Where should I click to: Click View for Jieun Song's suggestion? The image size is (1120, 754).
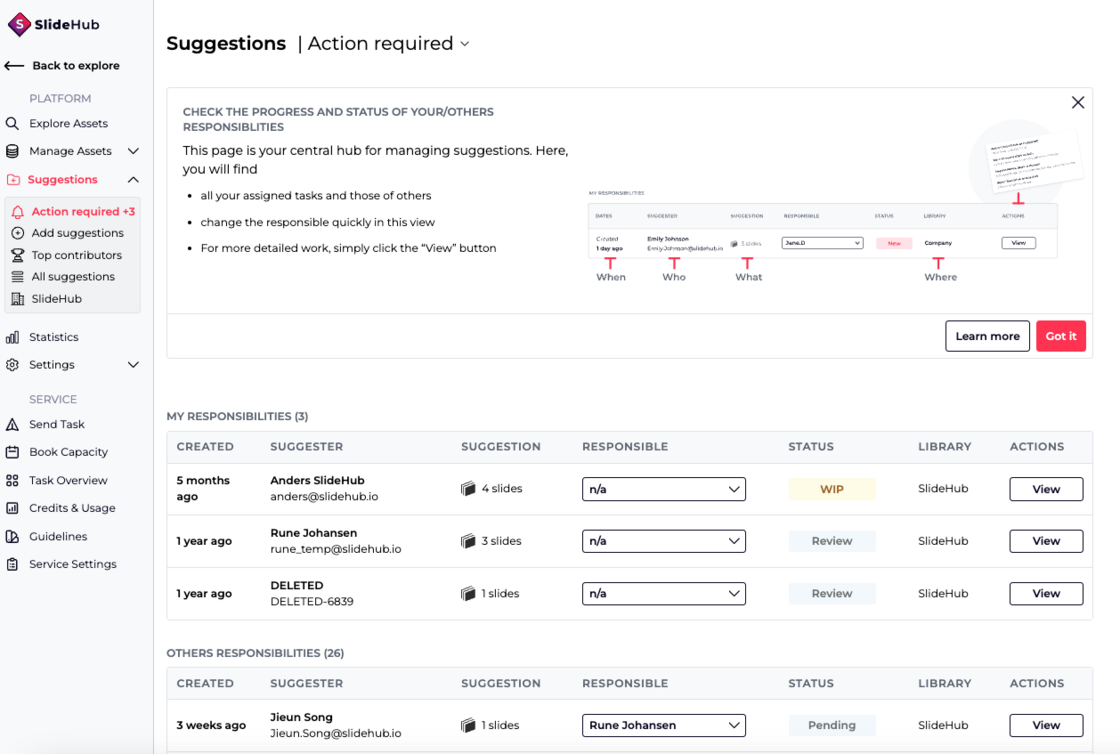tap(1046, 725)
